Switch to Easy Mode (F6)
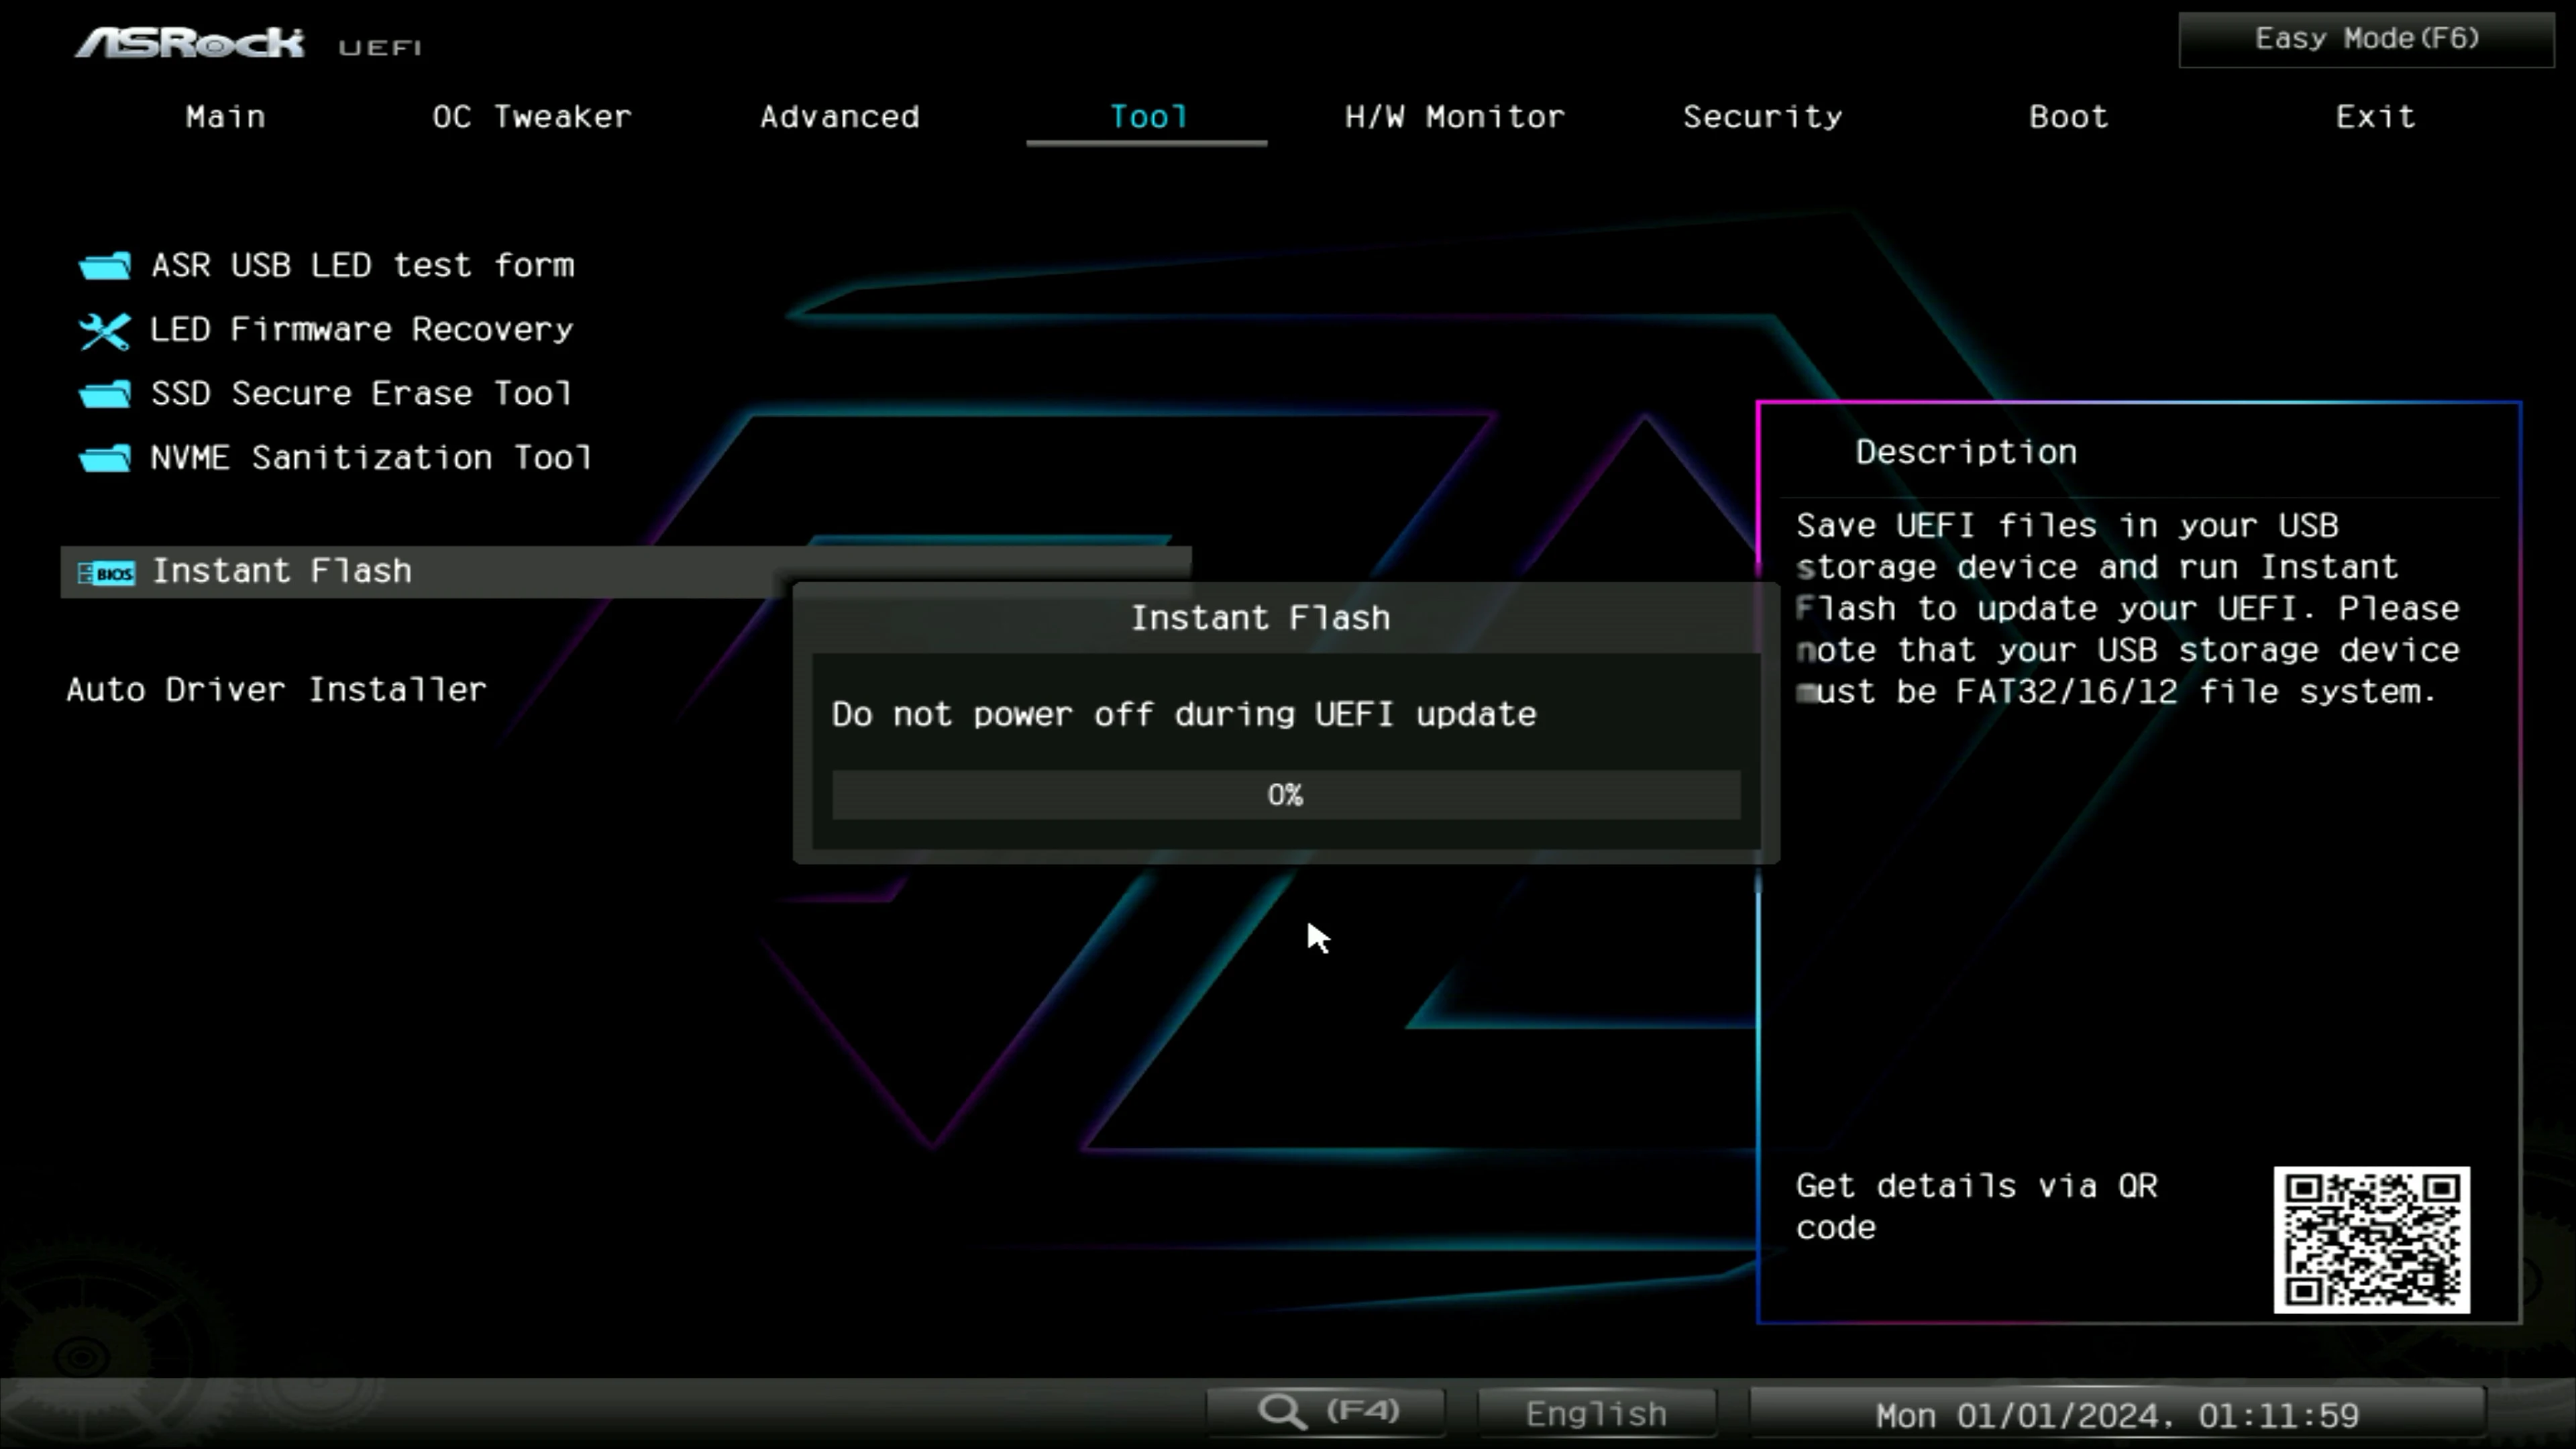 coord(2366,40)
